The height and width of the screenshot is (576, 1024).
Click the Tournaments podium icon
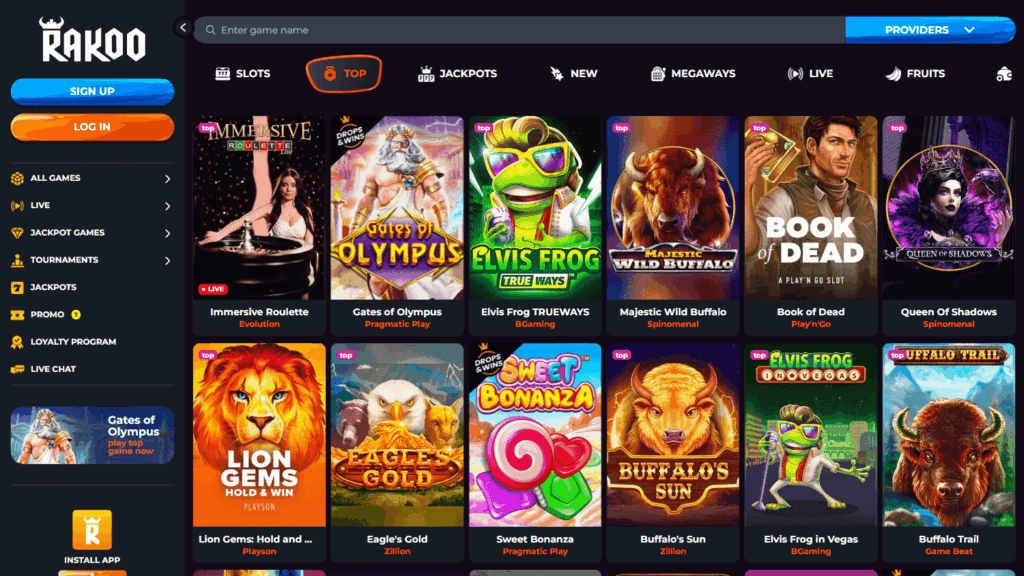[x=17, y=260]
